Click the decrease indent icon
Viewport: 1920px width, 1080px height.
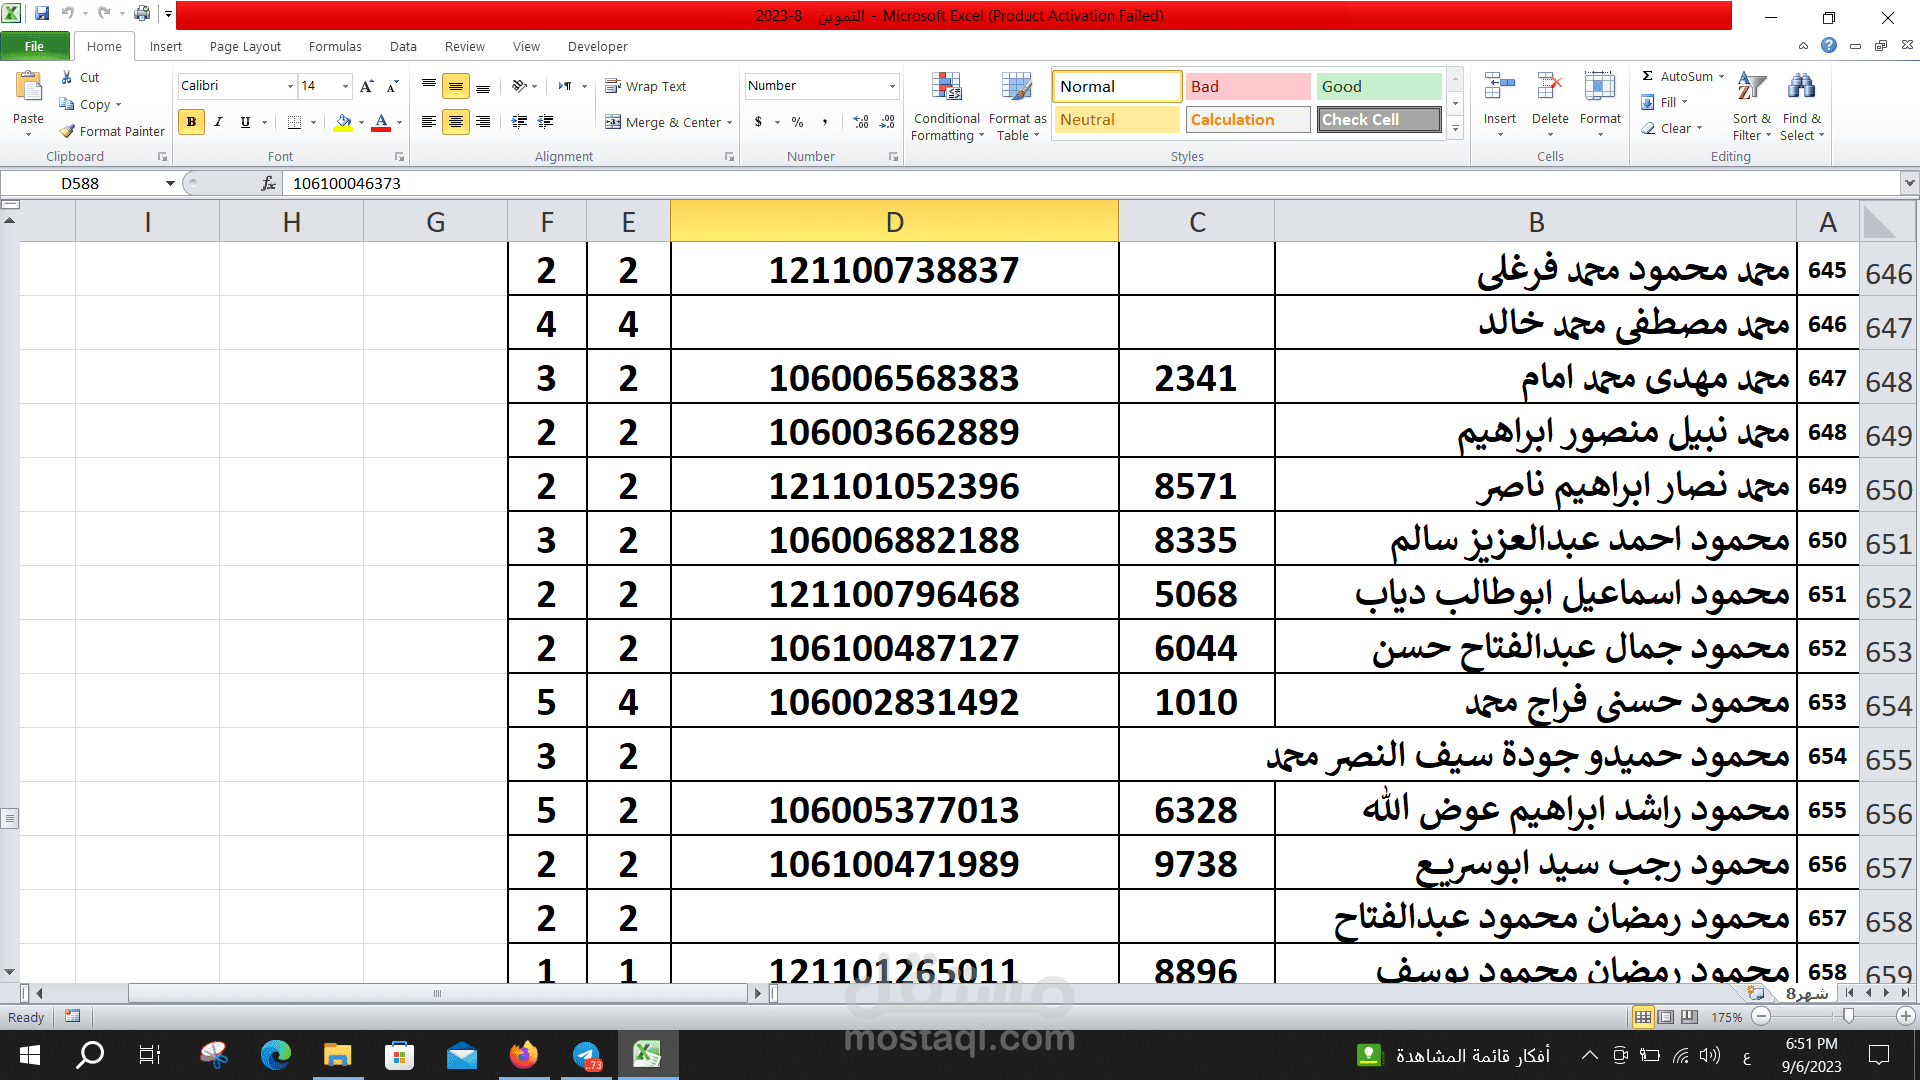[520, 122]
